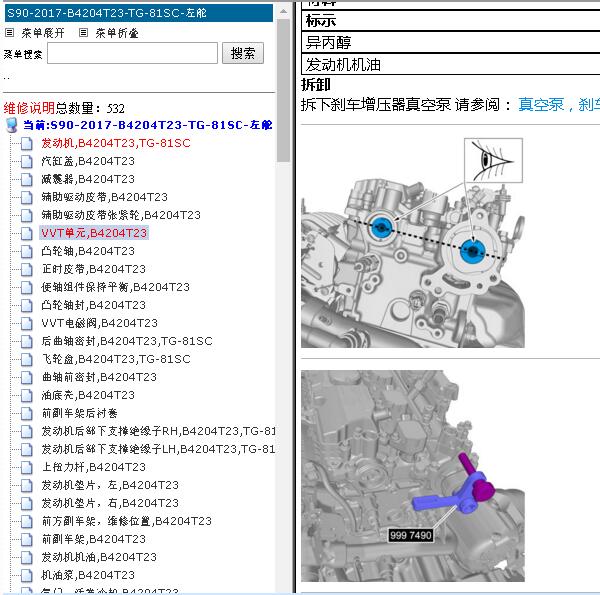This screenshot has height=595, width=600.
Task: Open 发动机后部下支撑绝缘子RH entry
Action: (158, 431)
